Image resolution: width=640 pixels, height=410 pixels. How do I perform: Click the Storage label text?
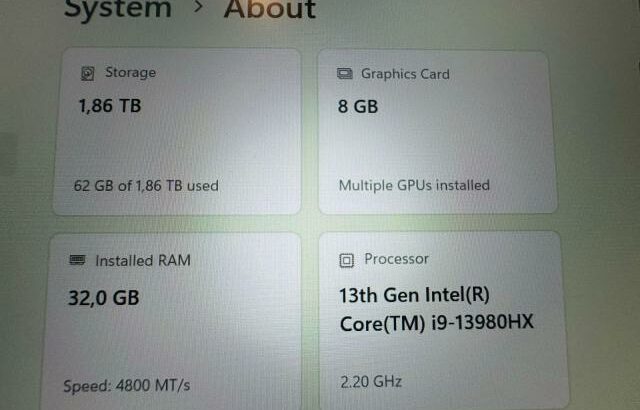[131, 73]
